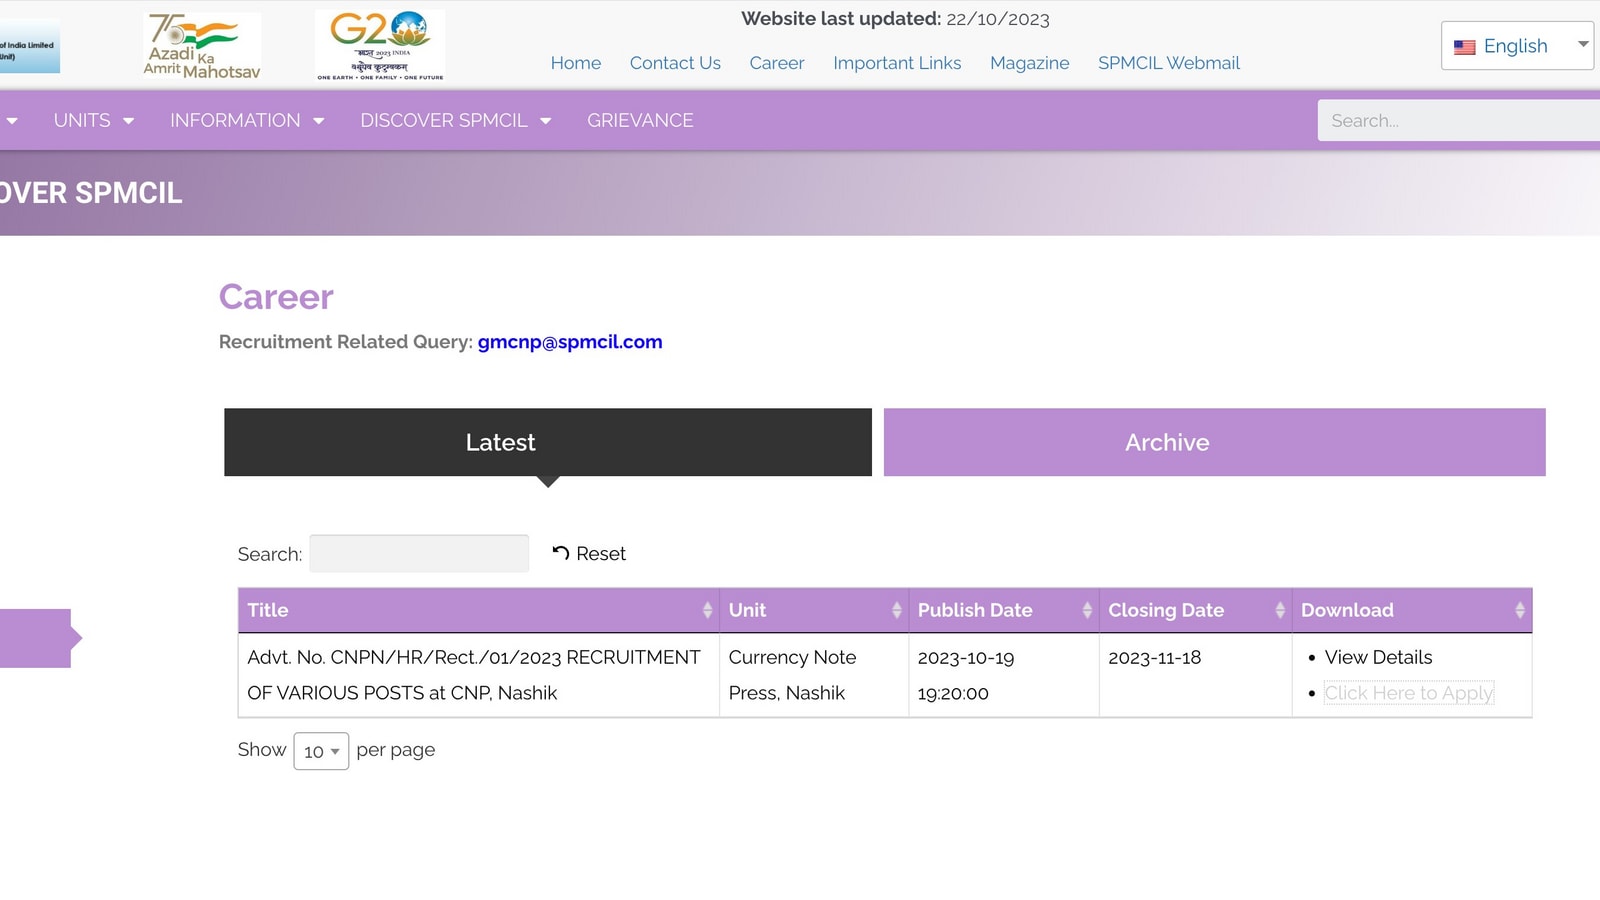
Task: Click the Website last updated date text
Action: click(x=896, y=19)
